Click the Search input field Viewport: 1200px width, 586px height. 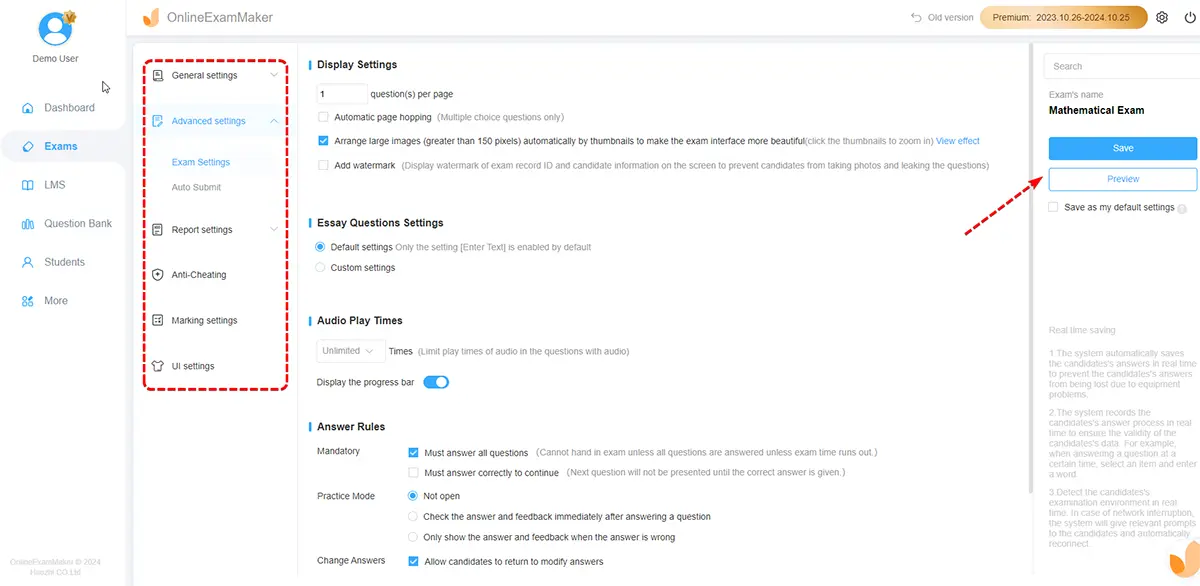click(1120, 66)
